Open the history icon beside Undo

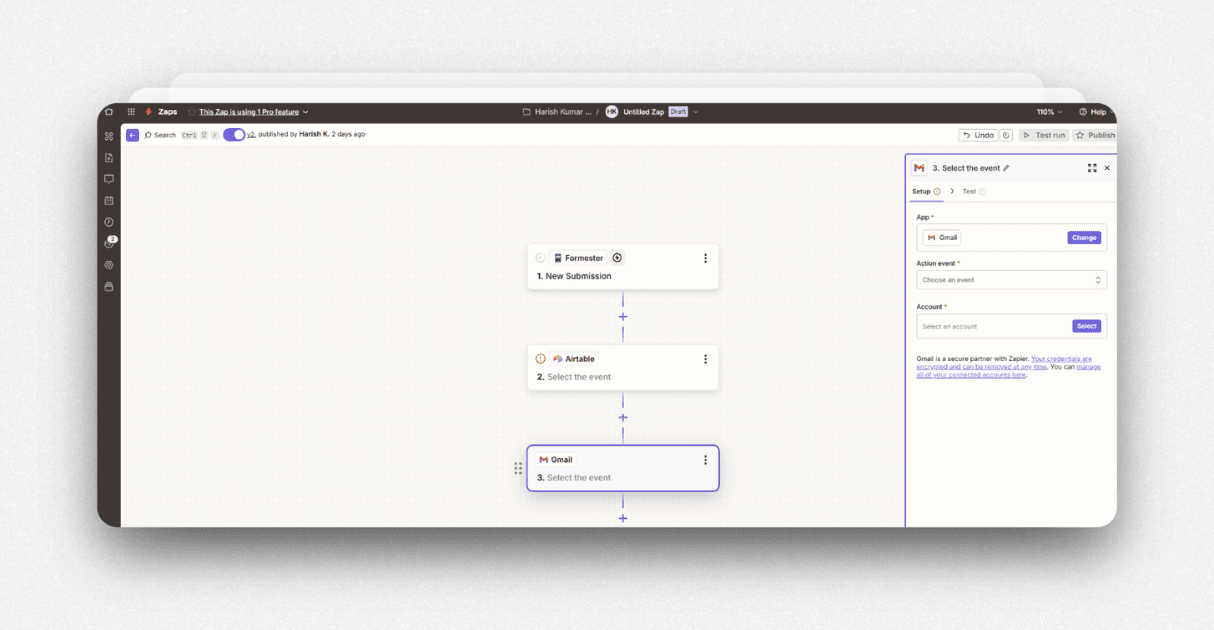[x=1006, y=135]
